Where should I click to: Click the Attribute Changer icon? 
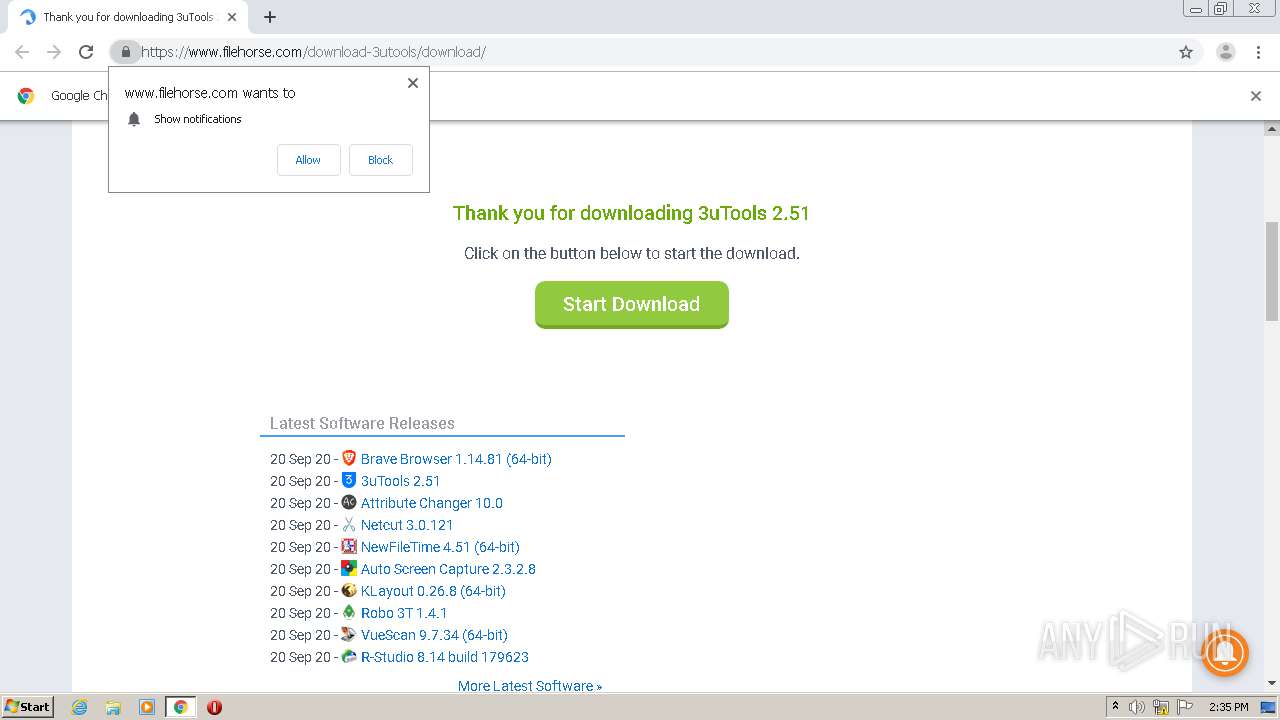[x=349, y=502]
